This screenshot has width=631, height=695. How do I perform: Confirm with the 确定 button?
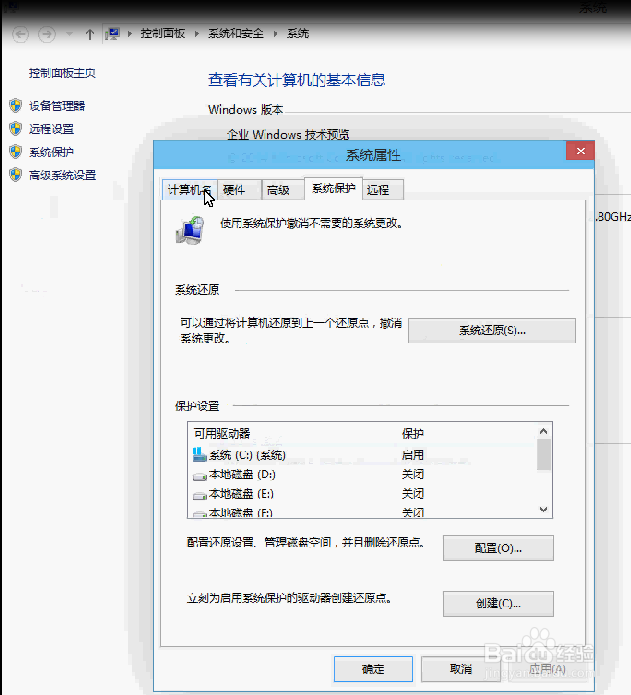[x=373, y=669]
